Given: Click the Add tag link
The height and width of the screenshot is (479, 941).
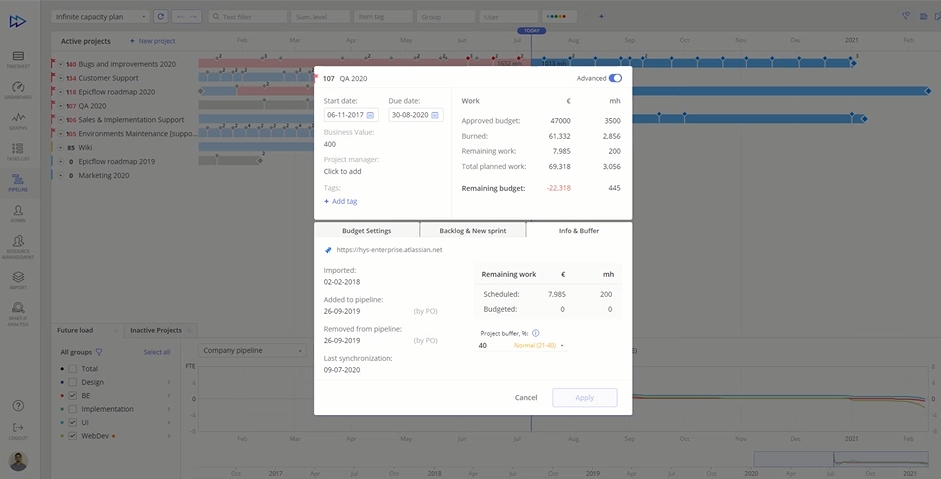Looking at the screenshot, I should click(x=342, y=201).
